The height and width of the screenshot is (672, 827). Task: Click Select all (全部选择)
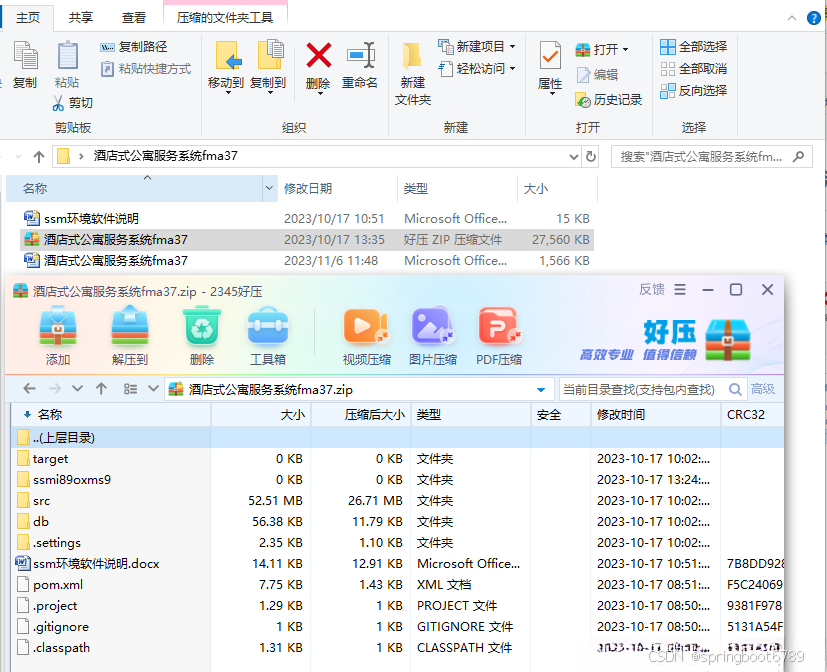[694, 47]
